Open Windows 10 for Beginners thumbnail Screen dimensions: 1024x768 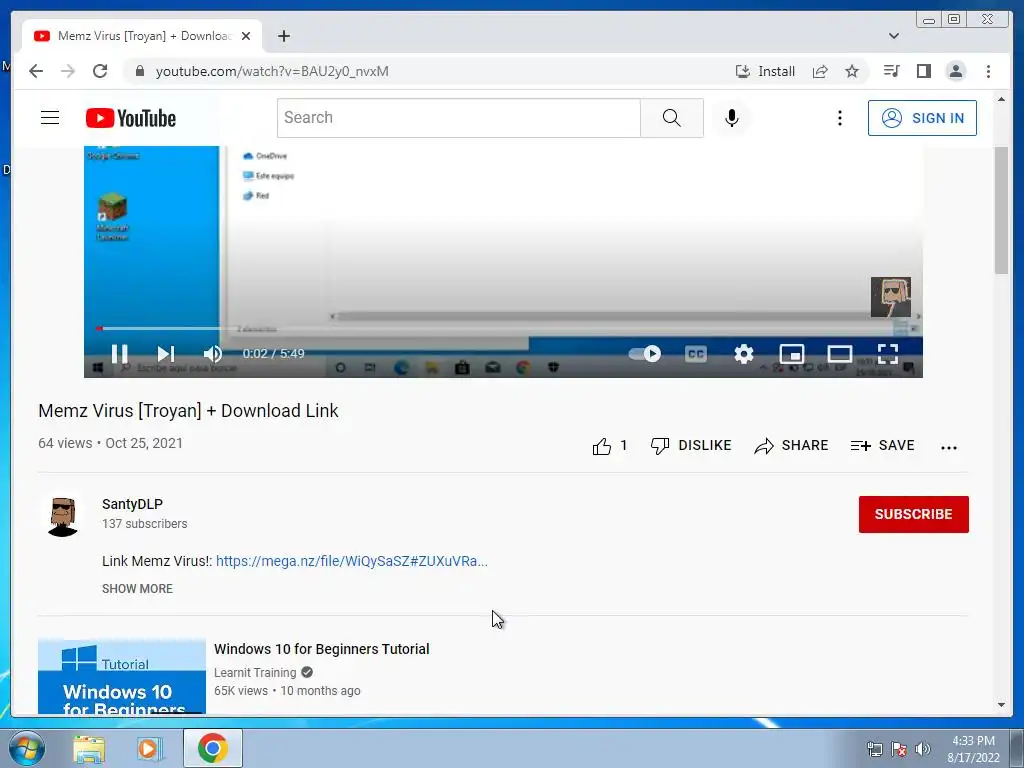[121, 676]
